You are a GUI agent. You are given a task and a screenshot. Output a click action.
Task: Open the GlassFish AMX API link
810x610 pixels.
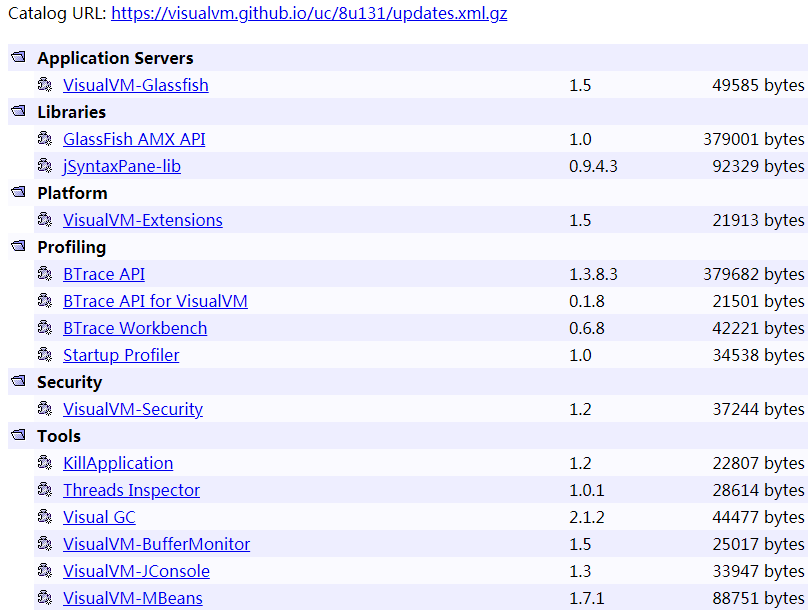coord(134,139)
